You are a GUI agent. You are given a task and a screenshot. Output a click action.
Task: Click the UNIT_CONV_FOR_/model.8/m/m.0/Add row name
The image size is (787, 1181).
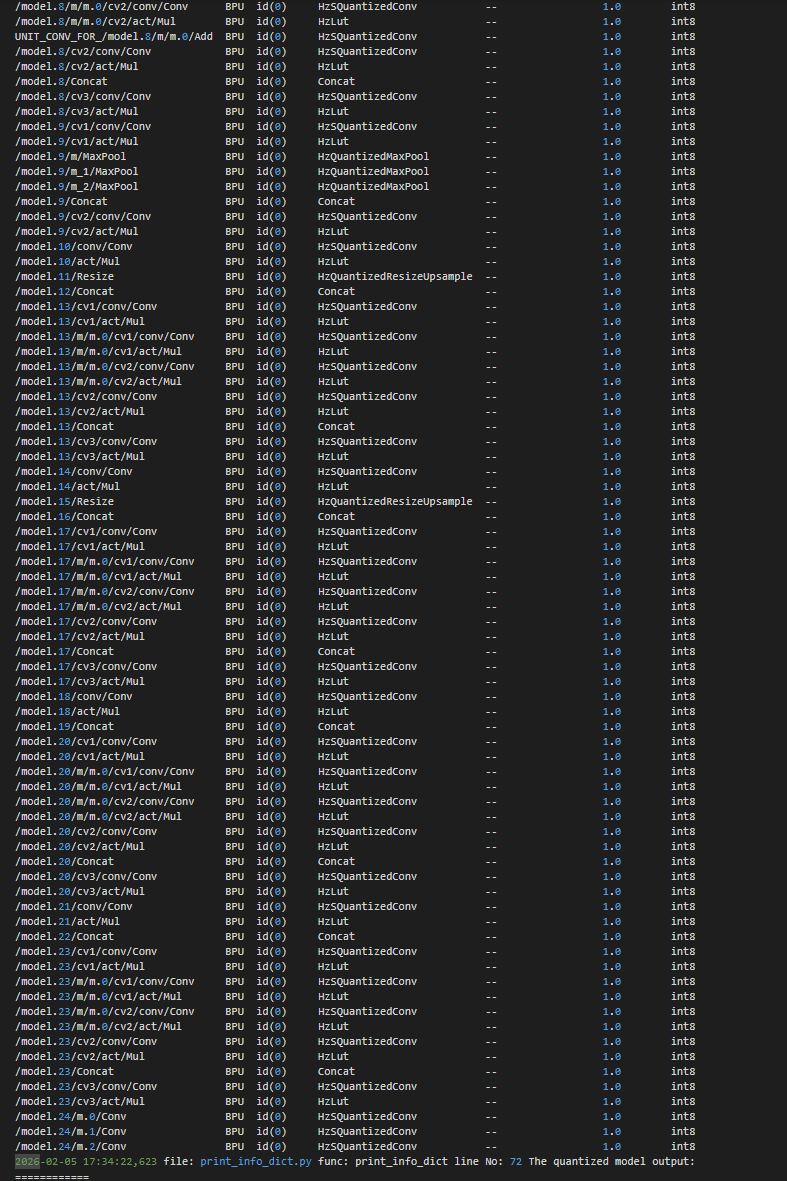click(x=114, y=36)
